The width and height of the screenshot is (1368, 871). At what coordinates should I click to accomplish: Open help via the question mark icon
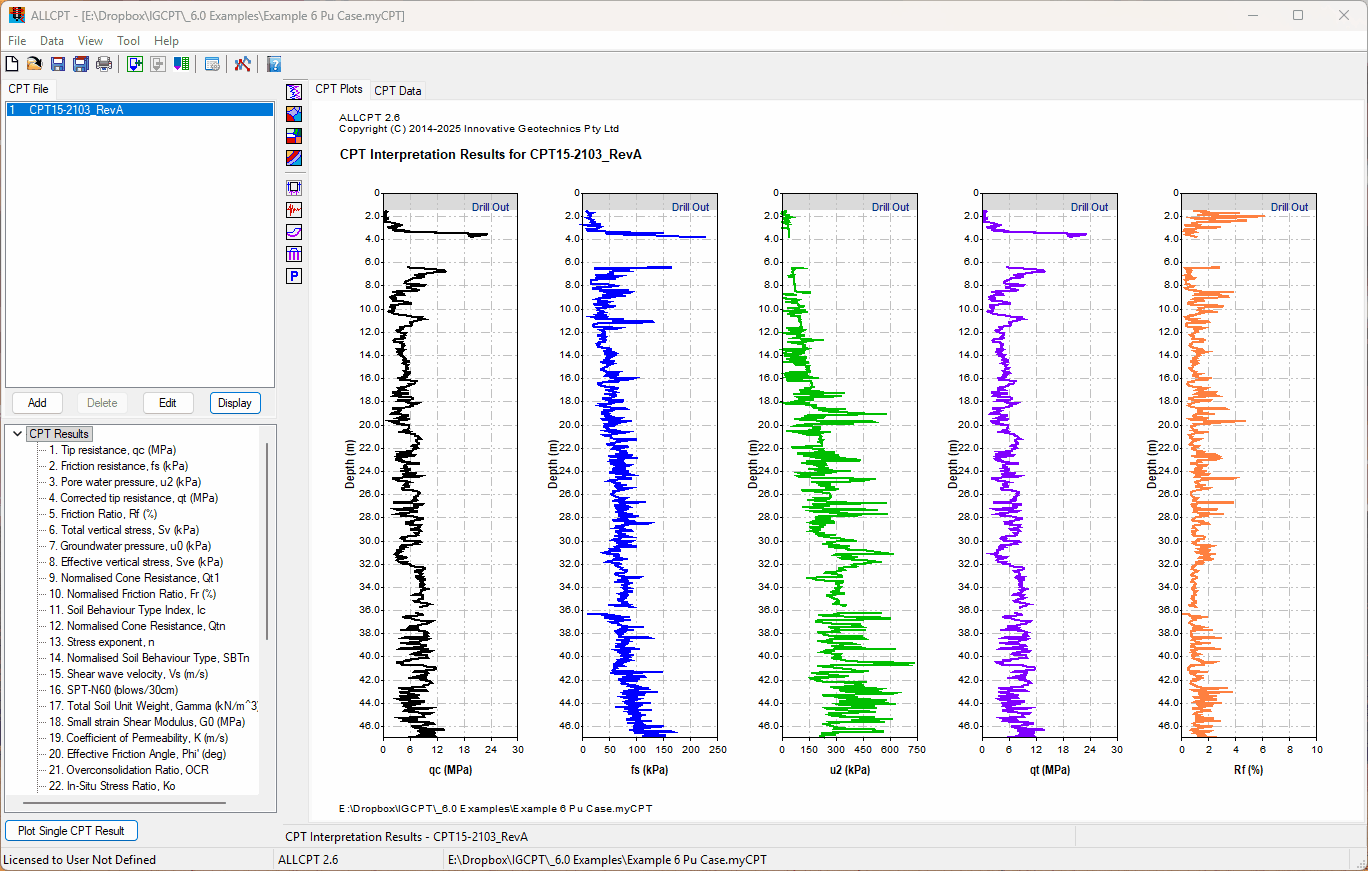coord(274,64)
